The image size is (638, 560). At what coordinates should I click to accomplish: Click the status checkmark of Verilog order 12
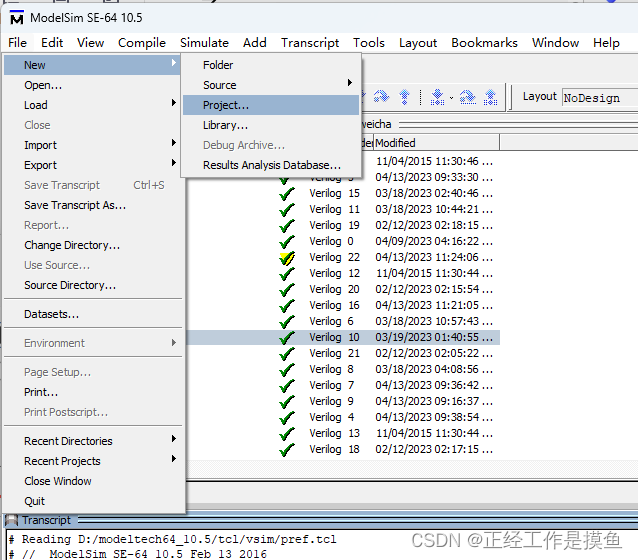pyautogui.click(x=287, y=273)
